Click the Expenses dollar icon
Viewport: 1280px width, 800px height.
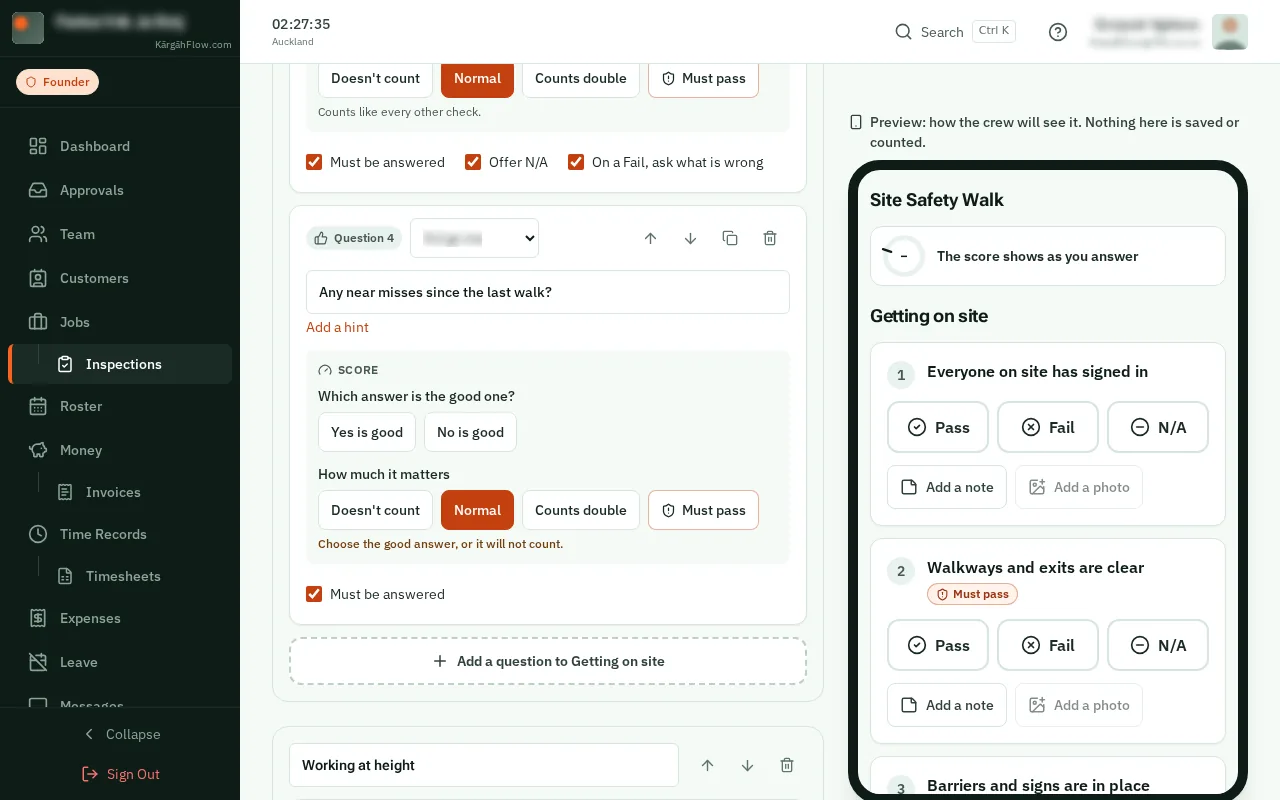[38, 618]
